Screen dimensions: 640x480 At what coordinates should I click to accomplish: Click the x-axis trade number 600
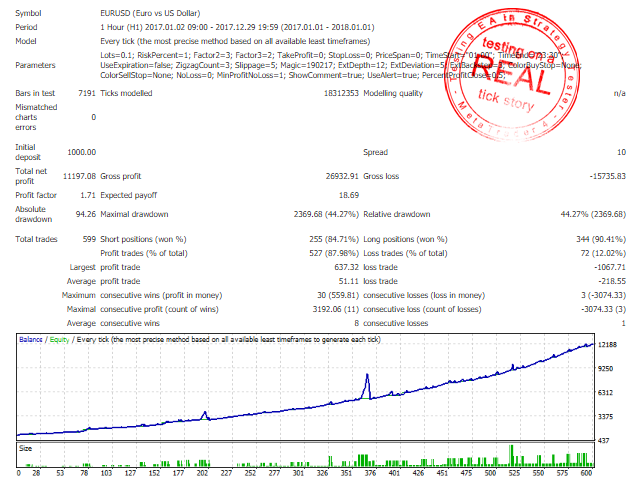[586, 473]
